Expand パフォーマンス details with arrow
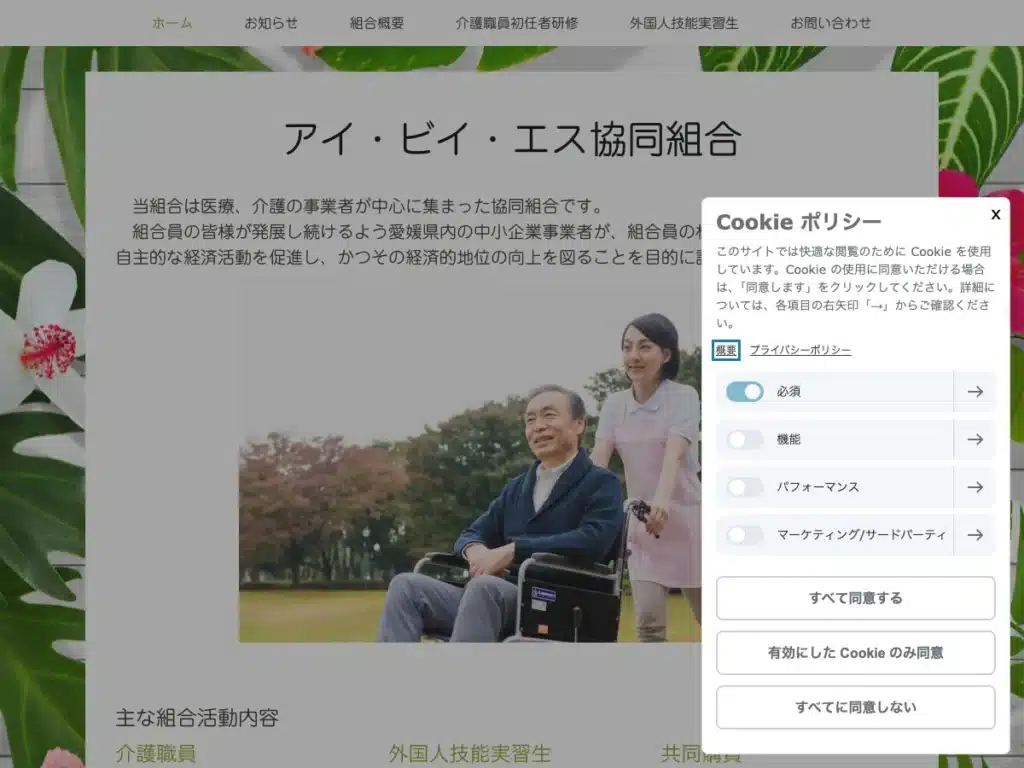 [x=975, y=487]
